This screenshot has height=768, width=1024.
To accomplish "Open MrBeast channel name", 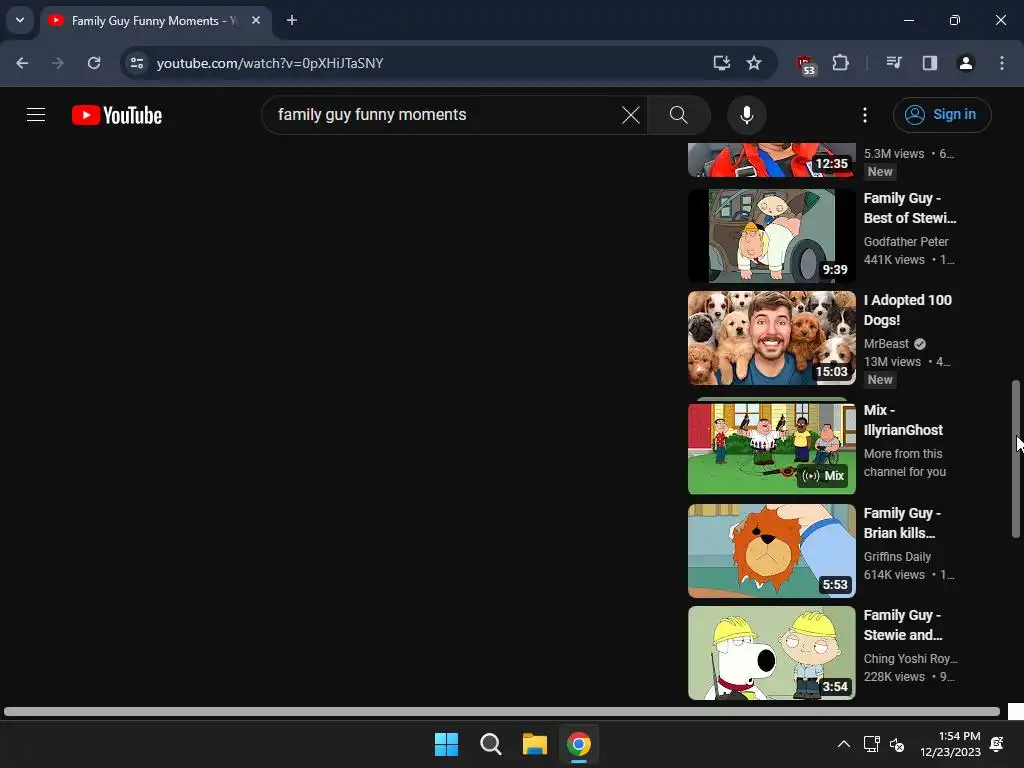I will point(886,344).
